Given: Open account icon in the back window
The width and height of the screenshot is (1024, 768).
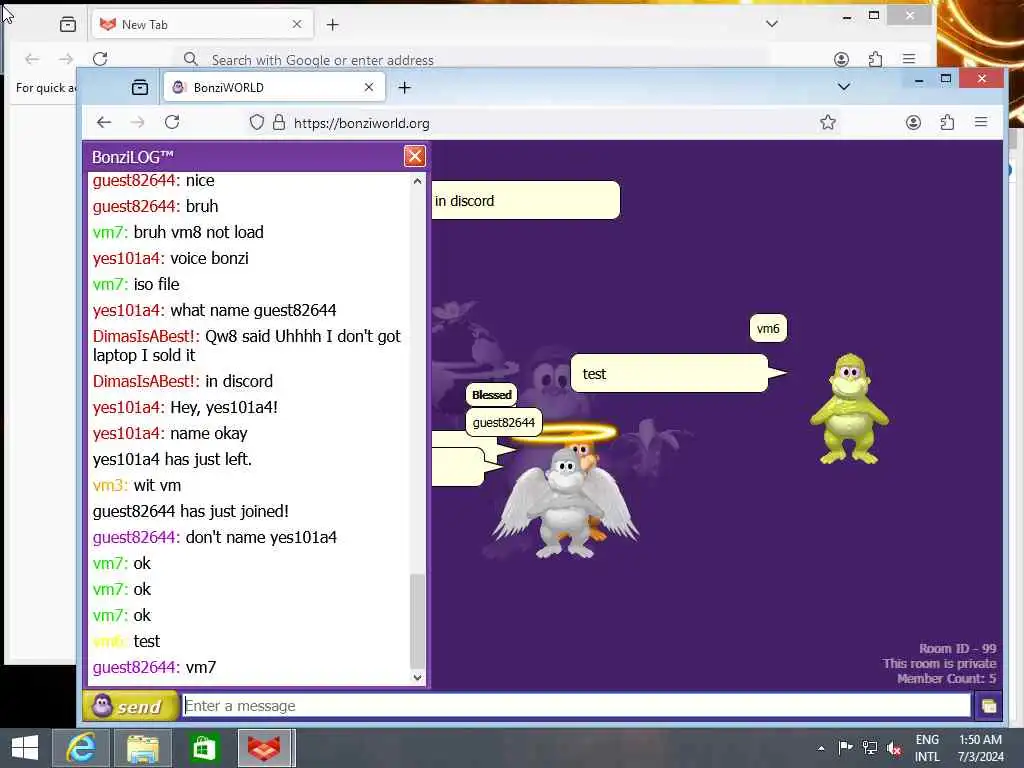Looking at the screenshot, I should tap(841, 59).
